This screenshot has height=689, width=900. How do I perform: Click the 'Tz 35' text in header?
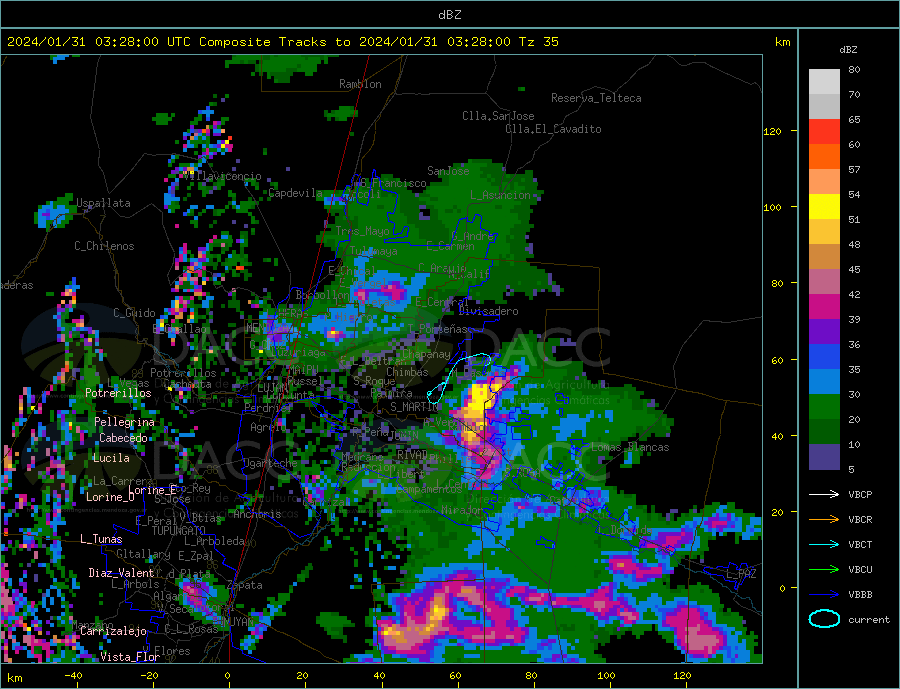(x=538, y=42)
